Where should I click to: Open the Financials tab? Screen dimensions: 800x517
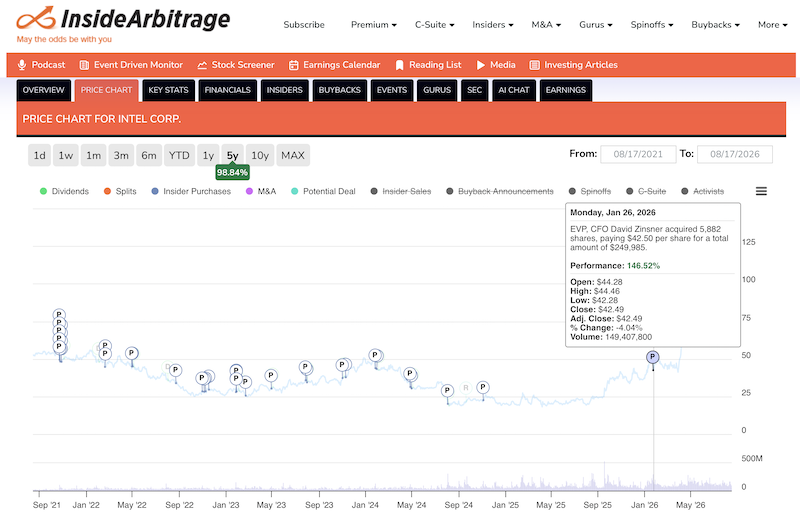[228, 90]
